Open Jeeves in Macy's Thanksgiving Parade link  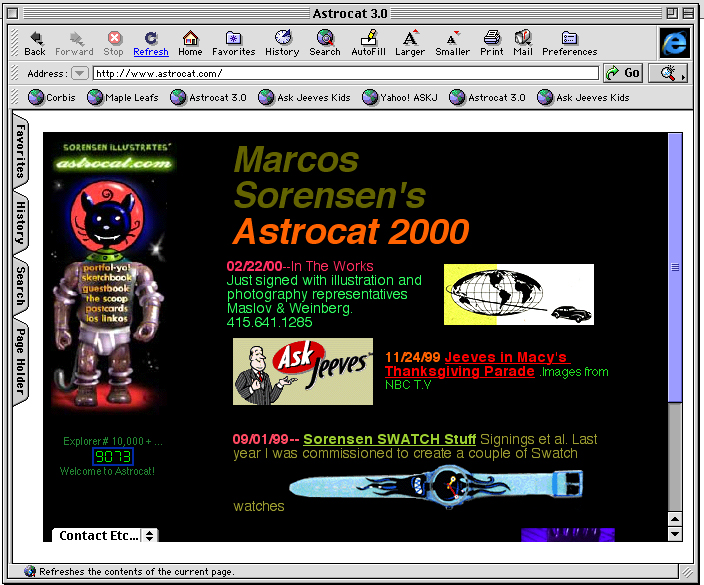[x=478, y=364]
